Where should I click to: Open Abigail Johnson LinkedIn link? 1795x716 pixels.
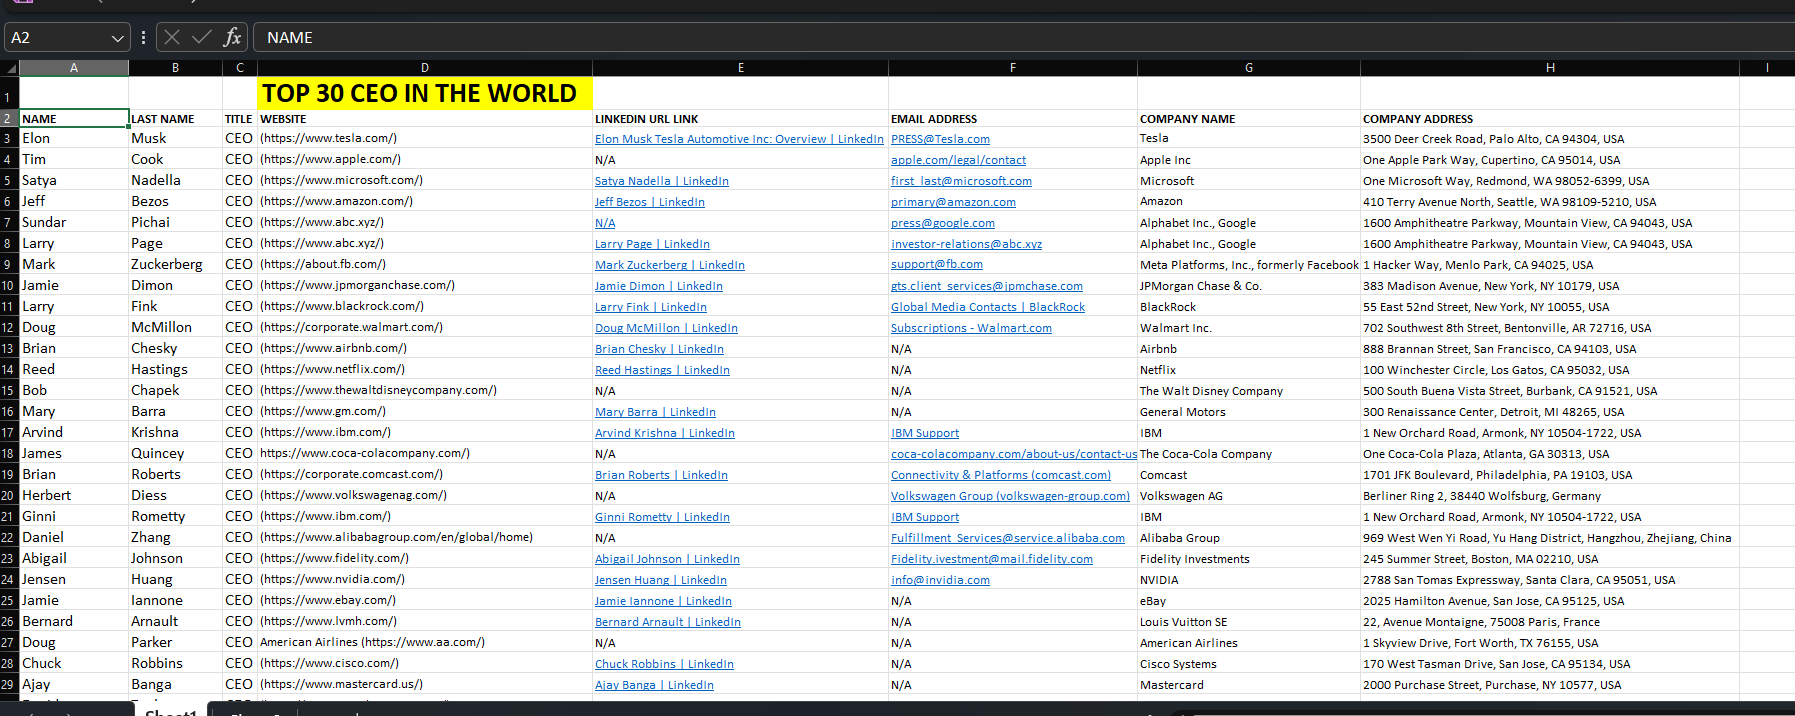(x=667, y=559)
